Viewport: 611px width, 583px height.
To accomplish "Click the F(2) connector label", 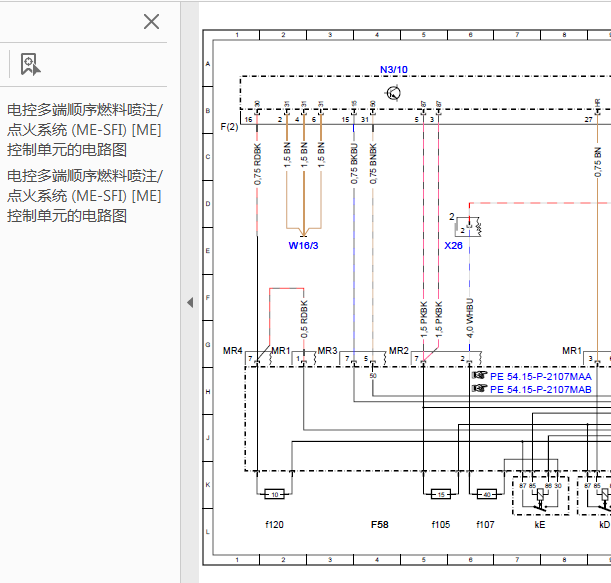I will (229, 127).
